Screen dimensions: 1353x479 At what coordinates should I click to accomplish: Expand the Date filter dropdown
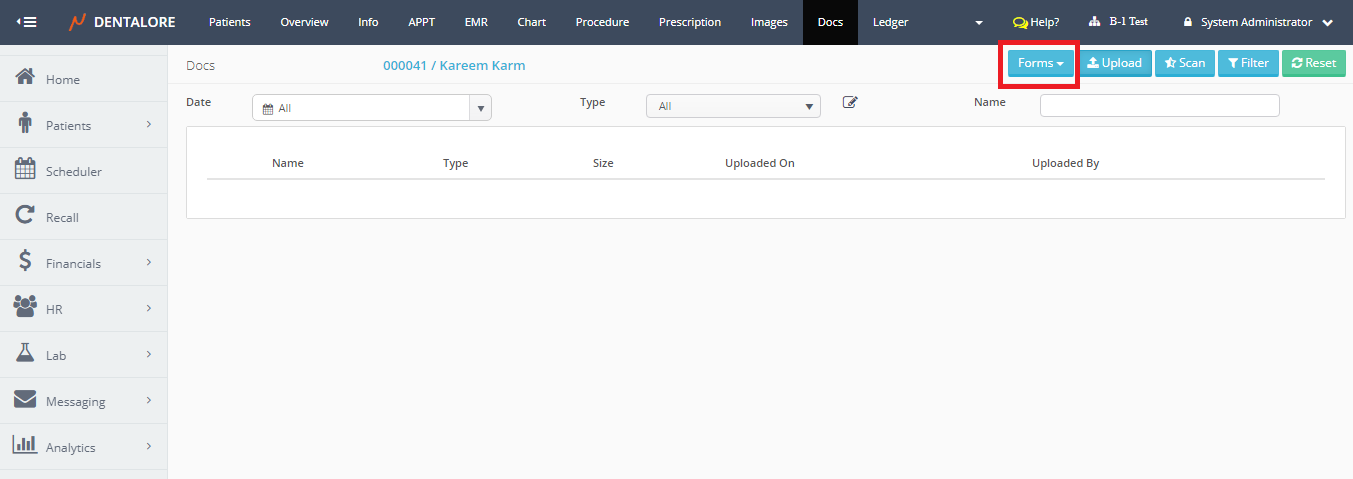click(x=480, y=108)
